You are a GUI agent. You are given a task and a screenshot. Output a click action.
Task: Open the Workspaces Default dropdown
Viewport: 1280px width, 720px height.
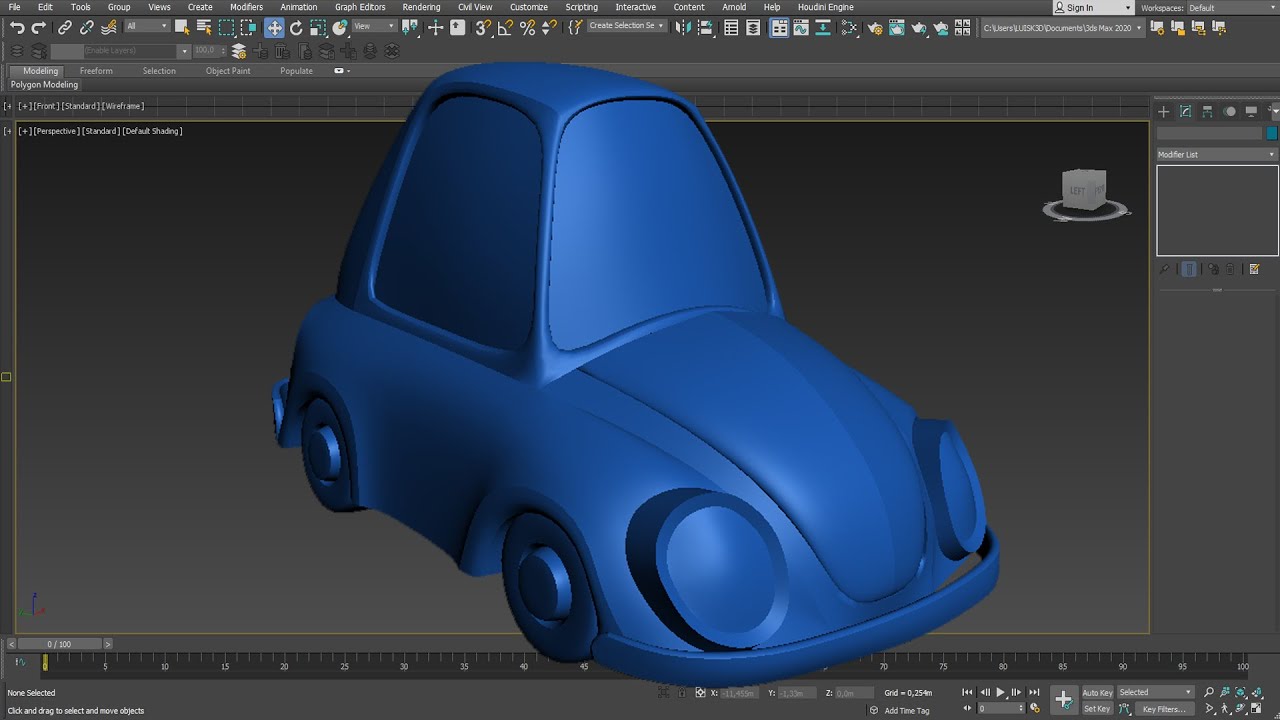(1233, 7)
